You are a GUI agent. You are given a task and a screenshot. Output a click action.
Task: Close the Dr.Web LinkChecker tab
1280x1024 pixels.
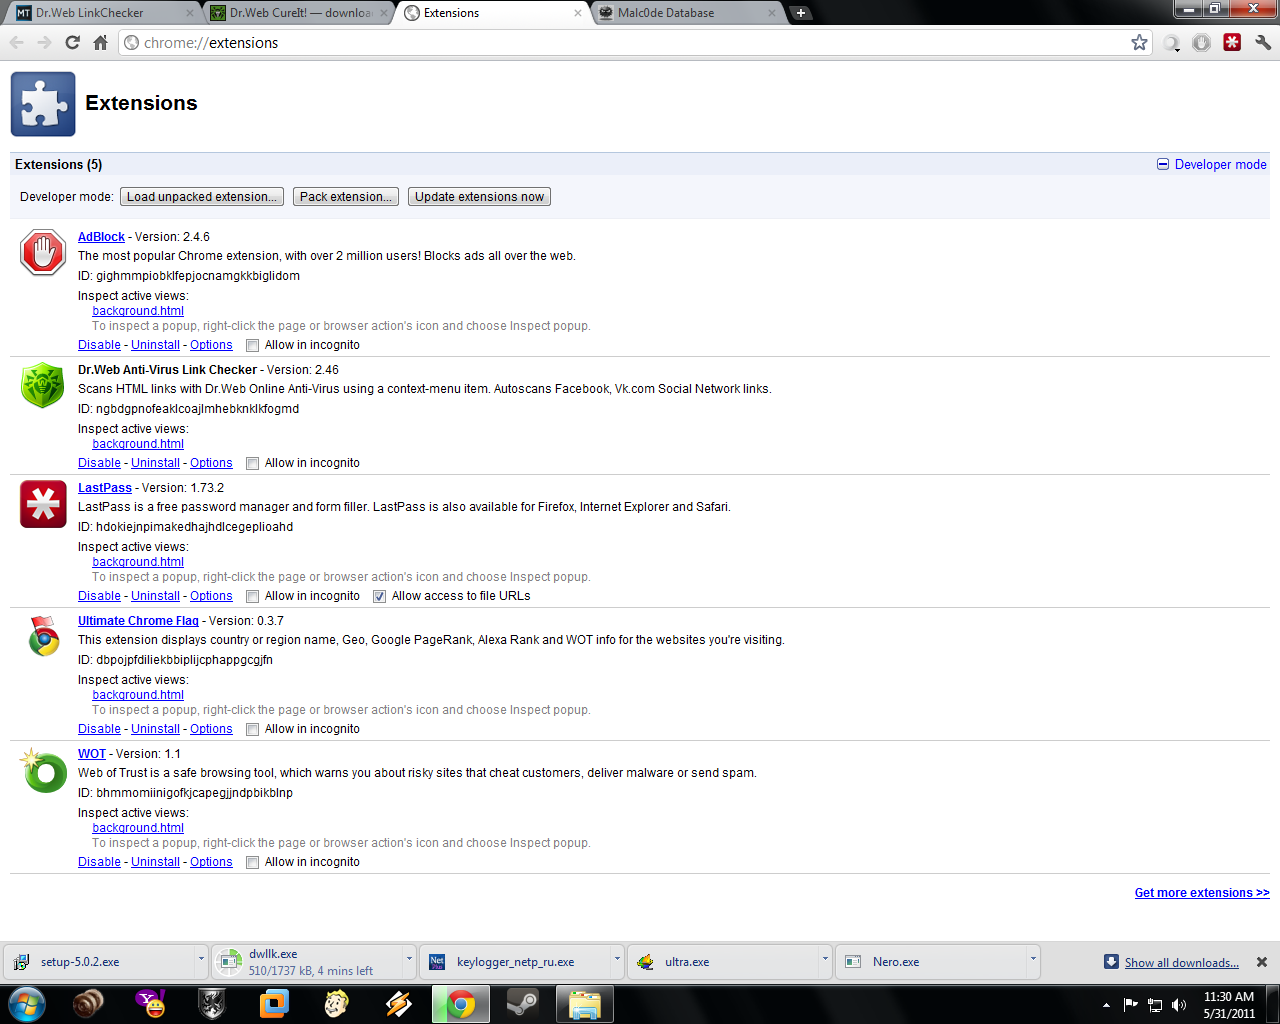190,13
